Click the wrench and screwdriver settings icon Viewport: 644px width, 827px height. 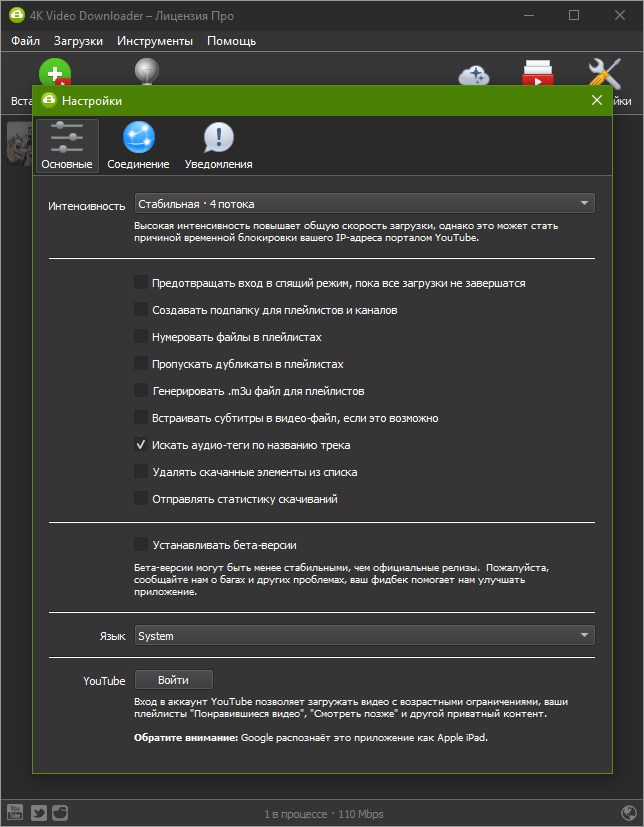604,73
